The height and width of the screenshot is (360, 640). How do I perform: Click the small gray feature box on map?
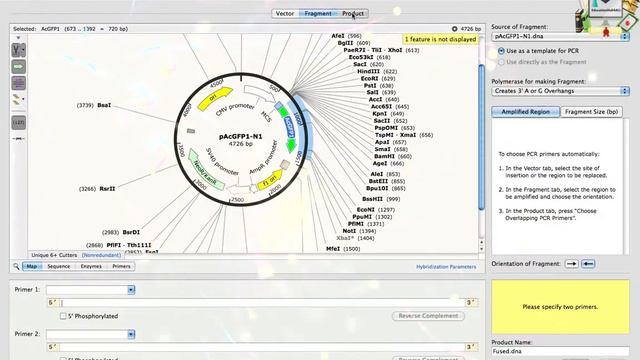pyautogui.click(x=191, y=131)
